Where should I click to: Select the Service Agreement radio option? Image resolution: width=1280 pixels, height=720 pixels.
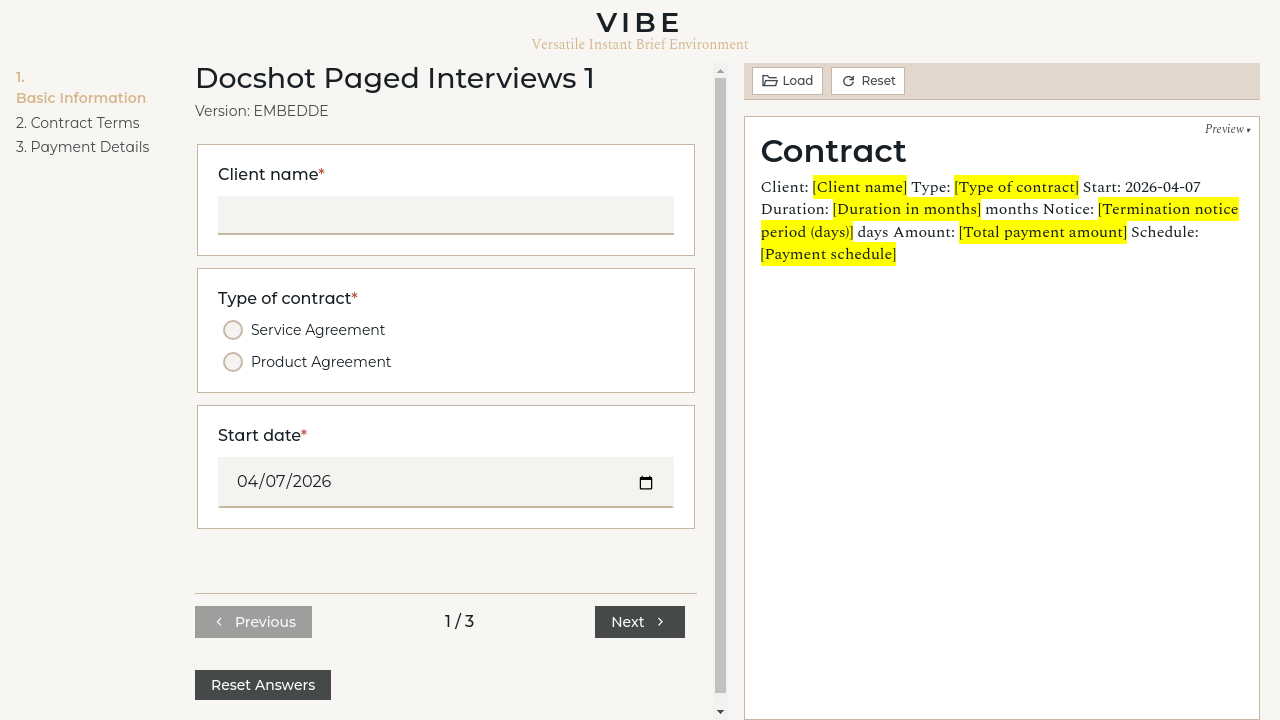pos(233,330)
